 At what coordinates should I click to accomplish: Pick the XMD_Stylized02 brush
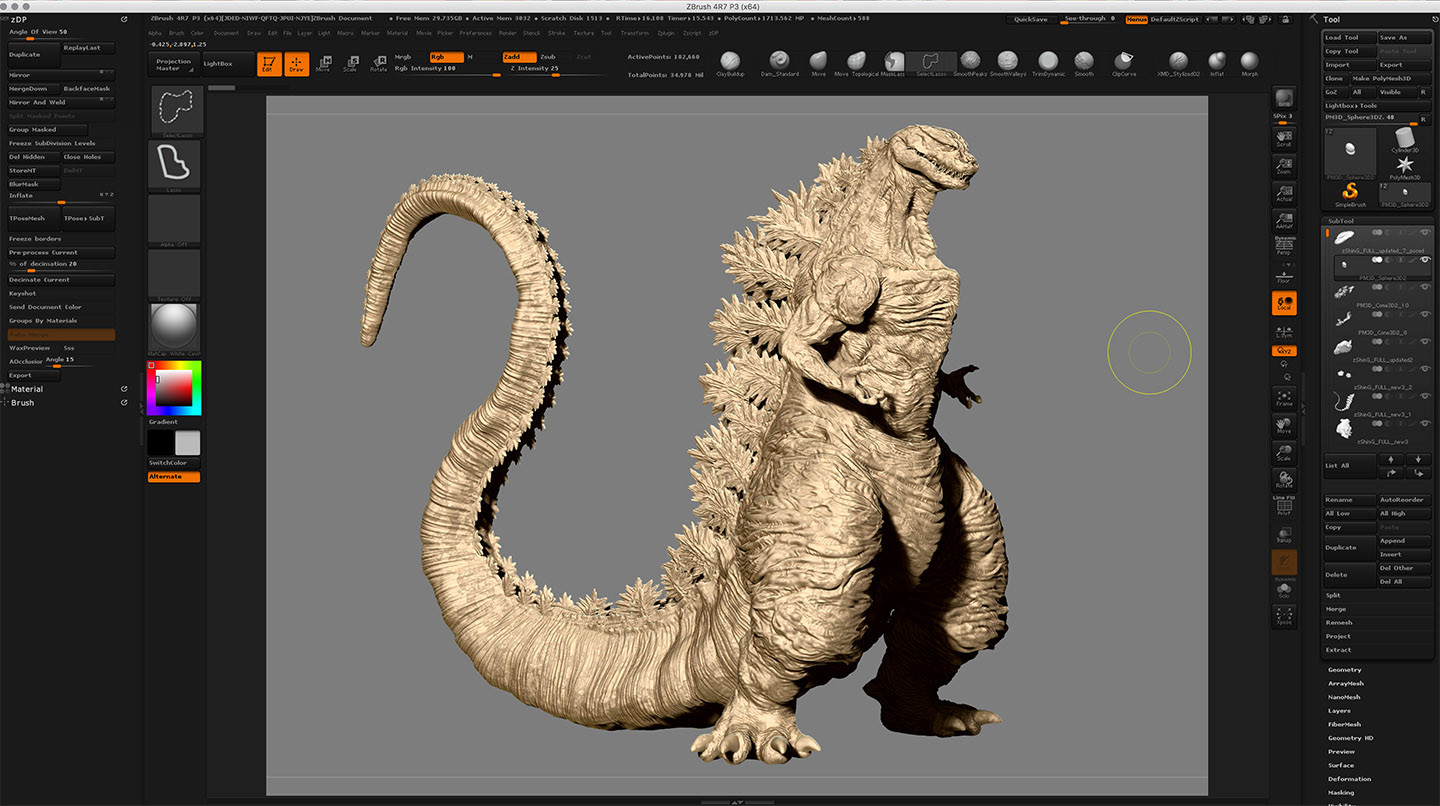tap(1179, 63)
